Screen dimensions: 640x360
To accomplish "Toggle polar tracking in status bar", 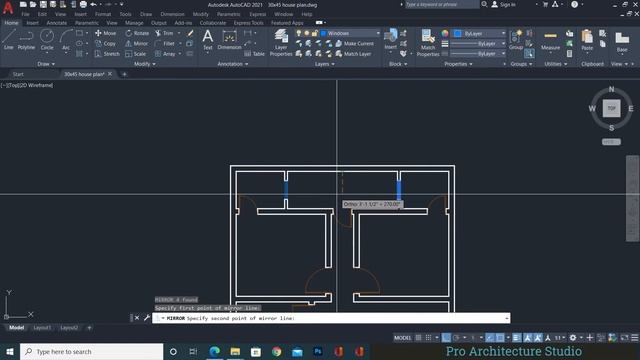I will (x=456, y=338).
